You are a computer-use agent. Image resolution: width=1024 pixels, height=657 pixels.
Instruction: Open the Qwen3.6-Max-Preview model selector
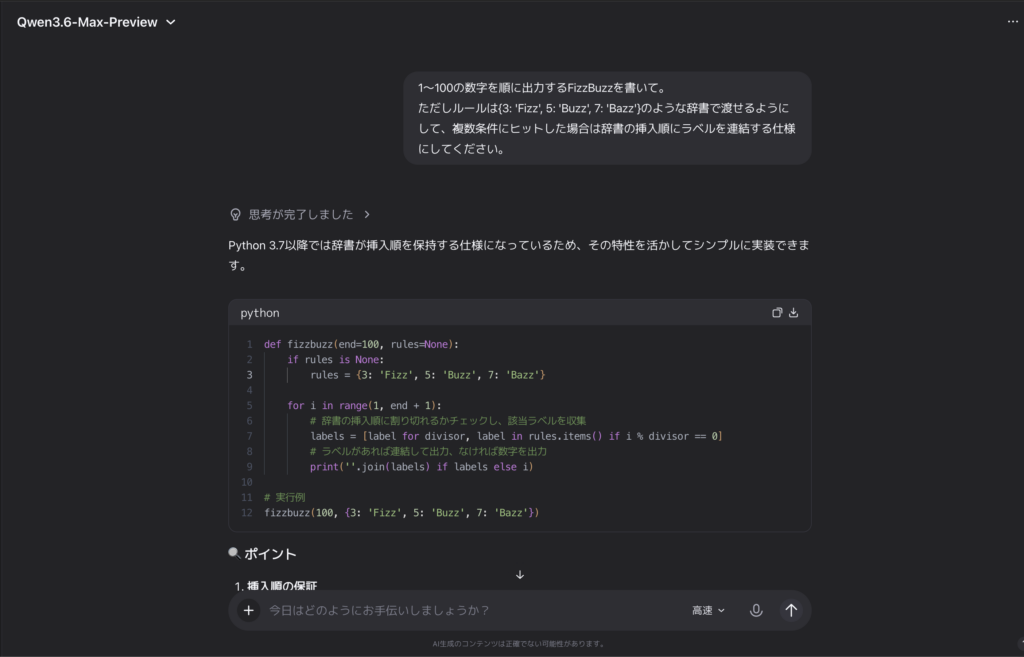[x=95, y=21]
